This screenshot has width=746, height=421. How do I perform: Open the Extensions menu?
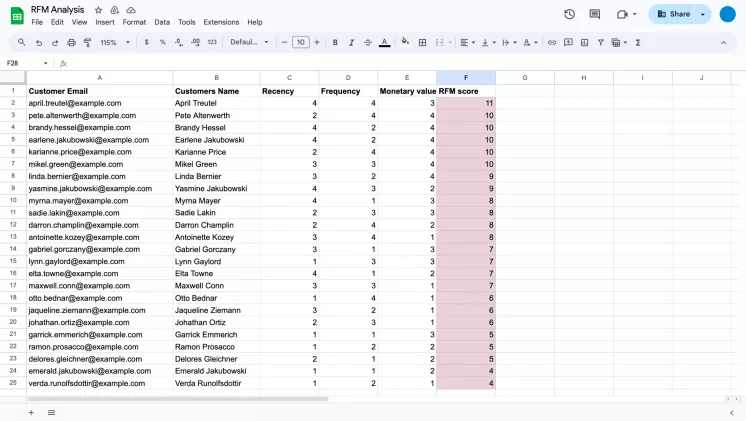221,22
